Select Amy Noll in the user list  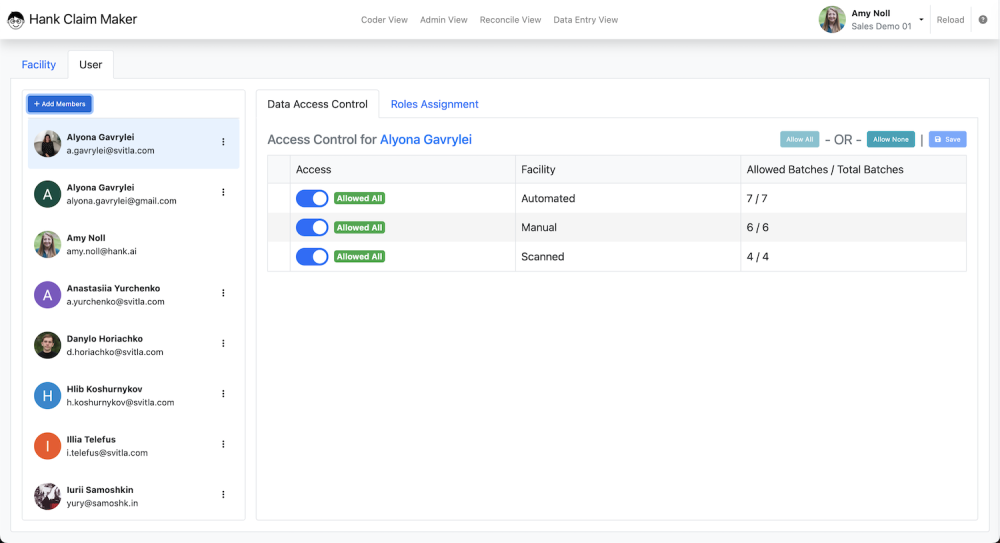(x=133, y=244)
